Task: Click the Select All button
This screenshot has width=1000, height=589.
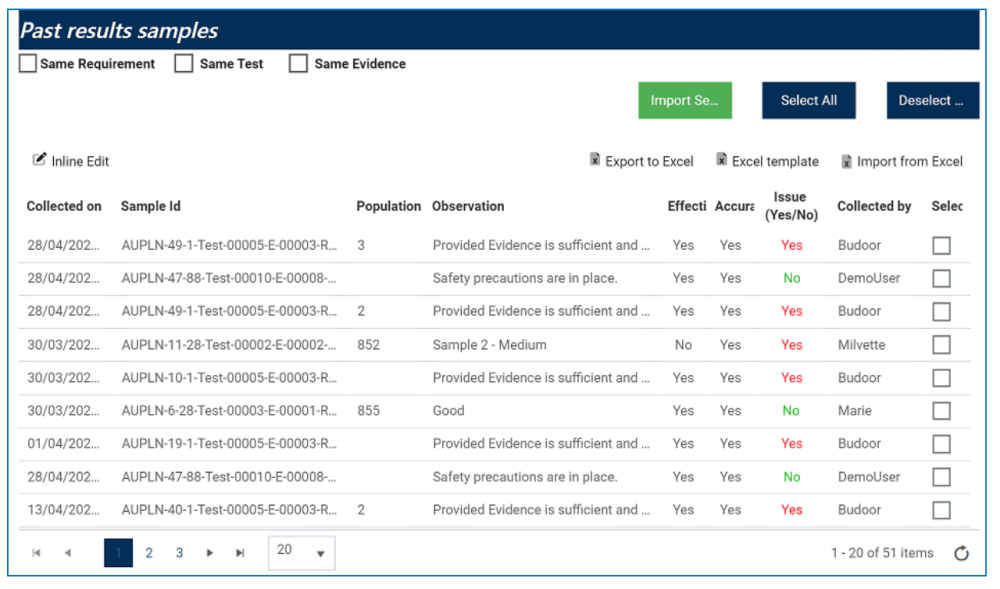Action: pyautogui.click(x=808, y=100)
